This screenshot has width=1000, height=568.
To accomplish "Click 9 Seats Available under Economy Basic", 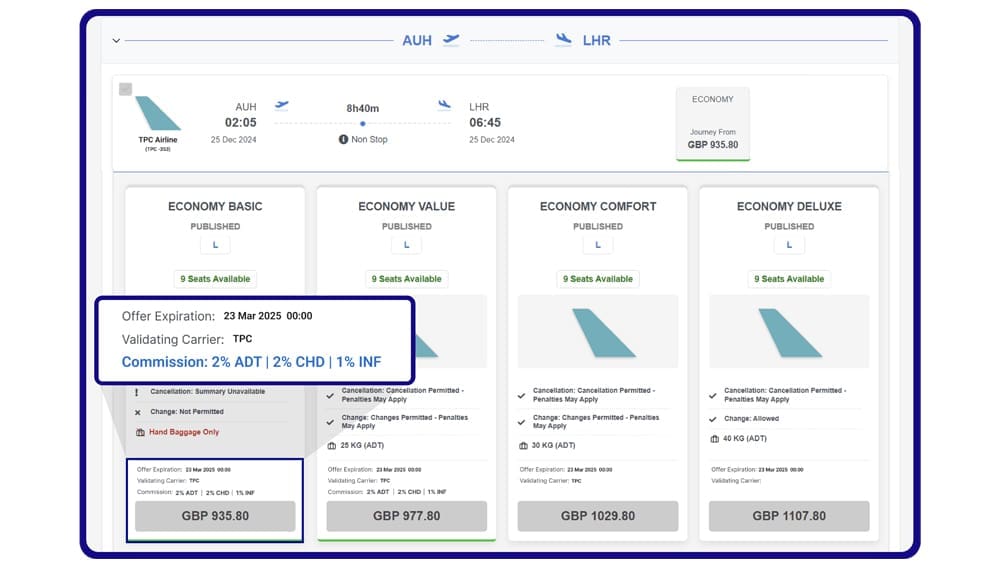I will tap(215, 279).
